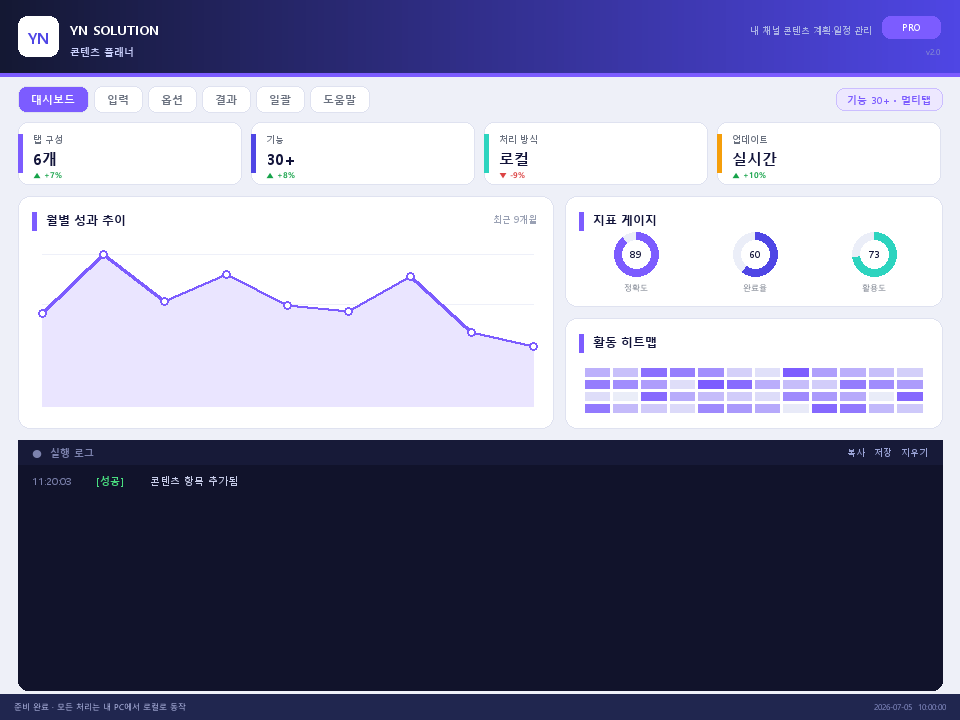Click the 월별 성과 추이 chart title
Viewport: 960px width, 720px height.
86,220
